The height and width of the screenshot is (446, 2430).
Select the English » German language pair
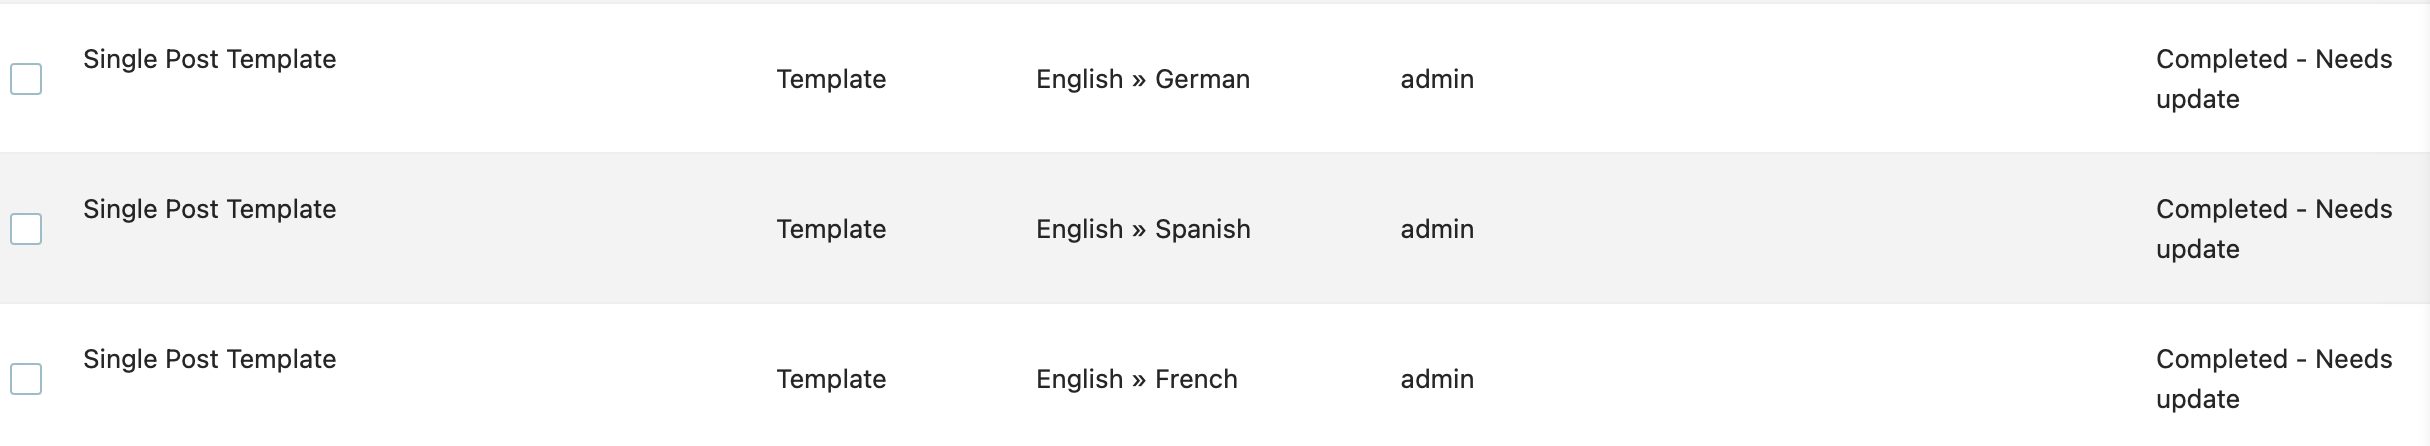[x=1143, y=79]
